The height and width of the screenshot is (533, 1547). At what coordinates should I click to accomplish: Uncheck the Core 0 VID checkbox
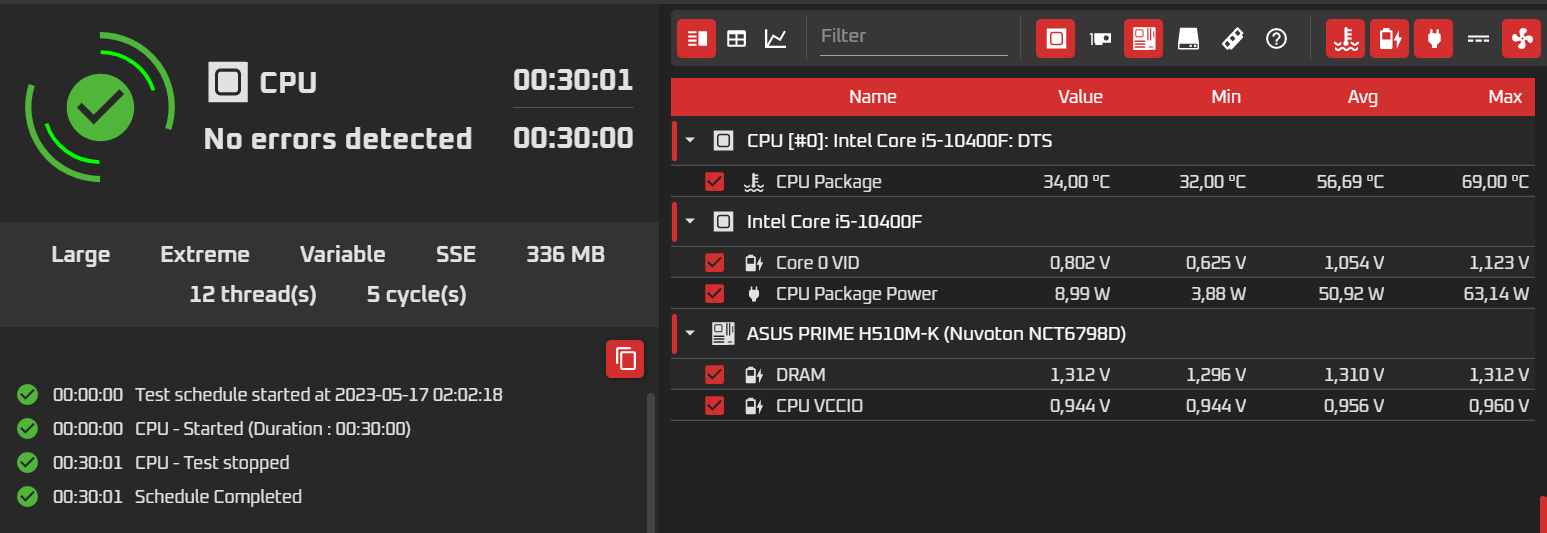pyautogui.click(x=714, y=263)
